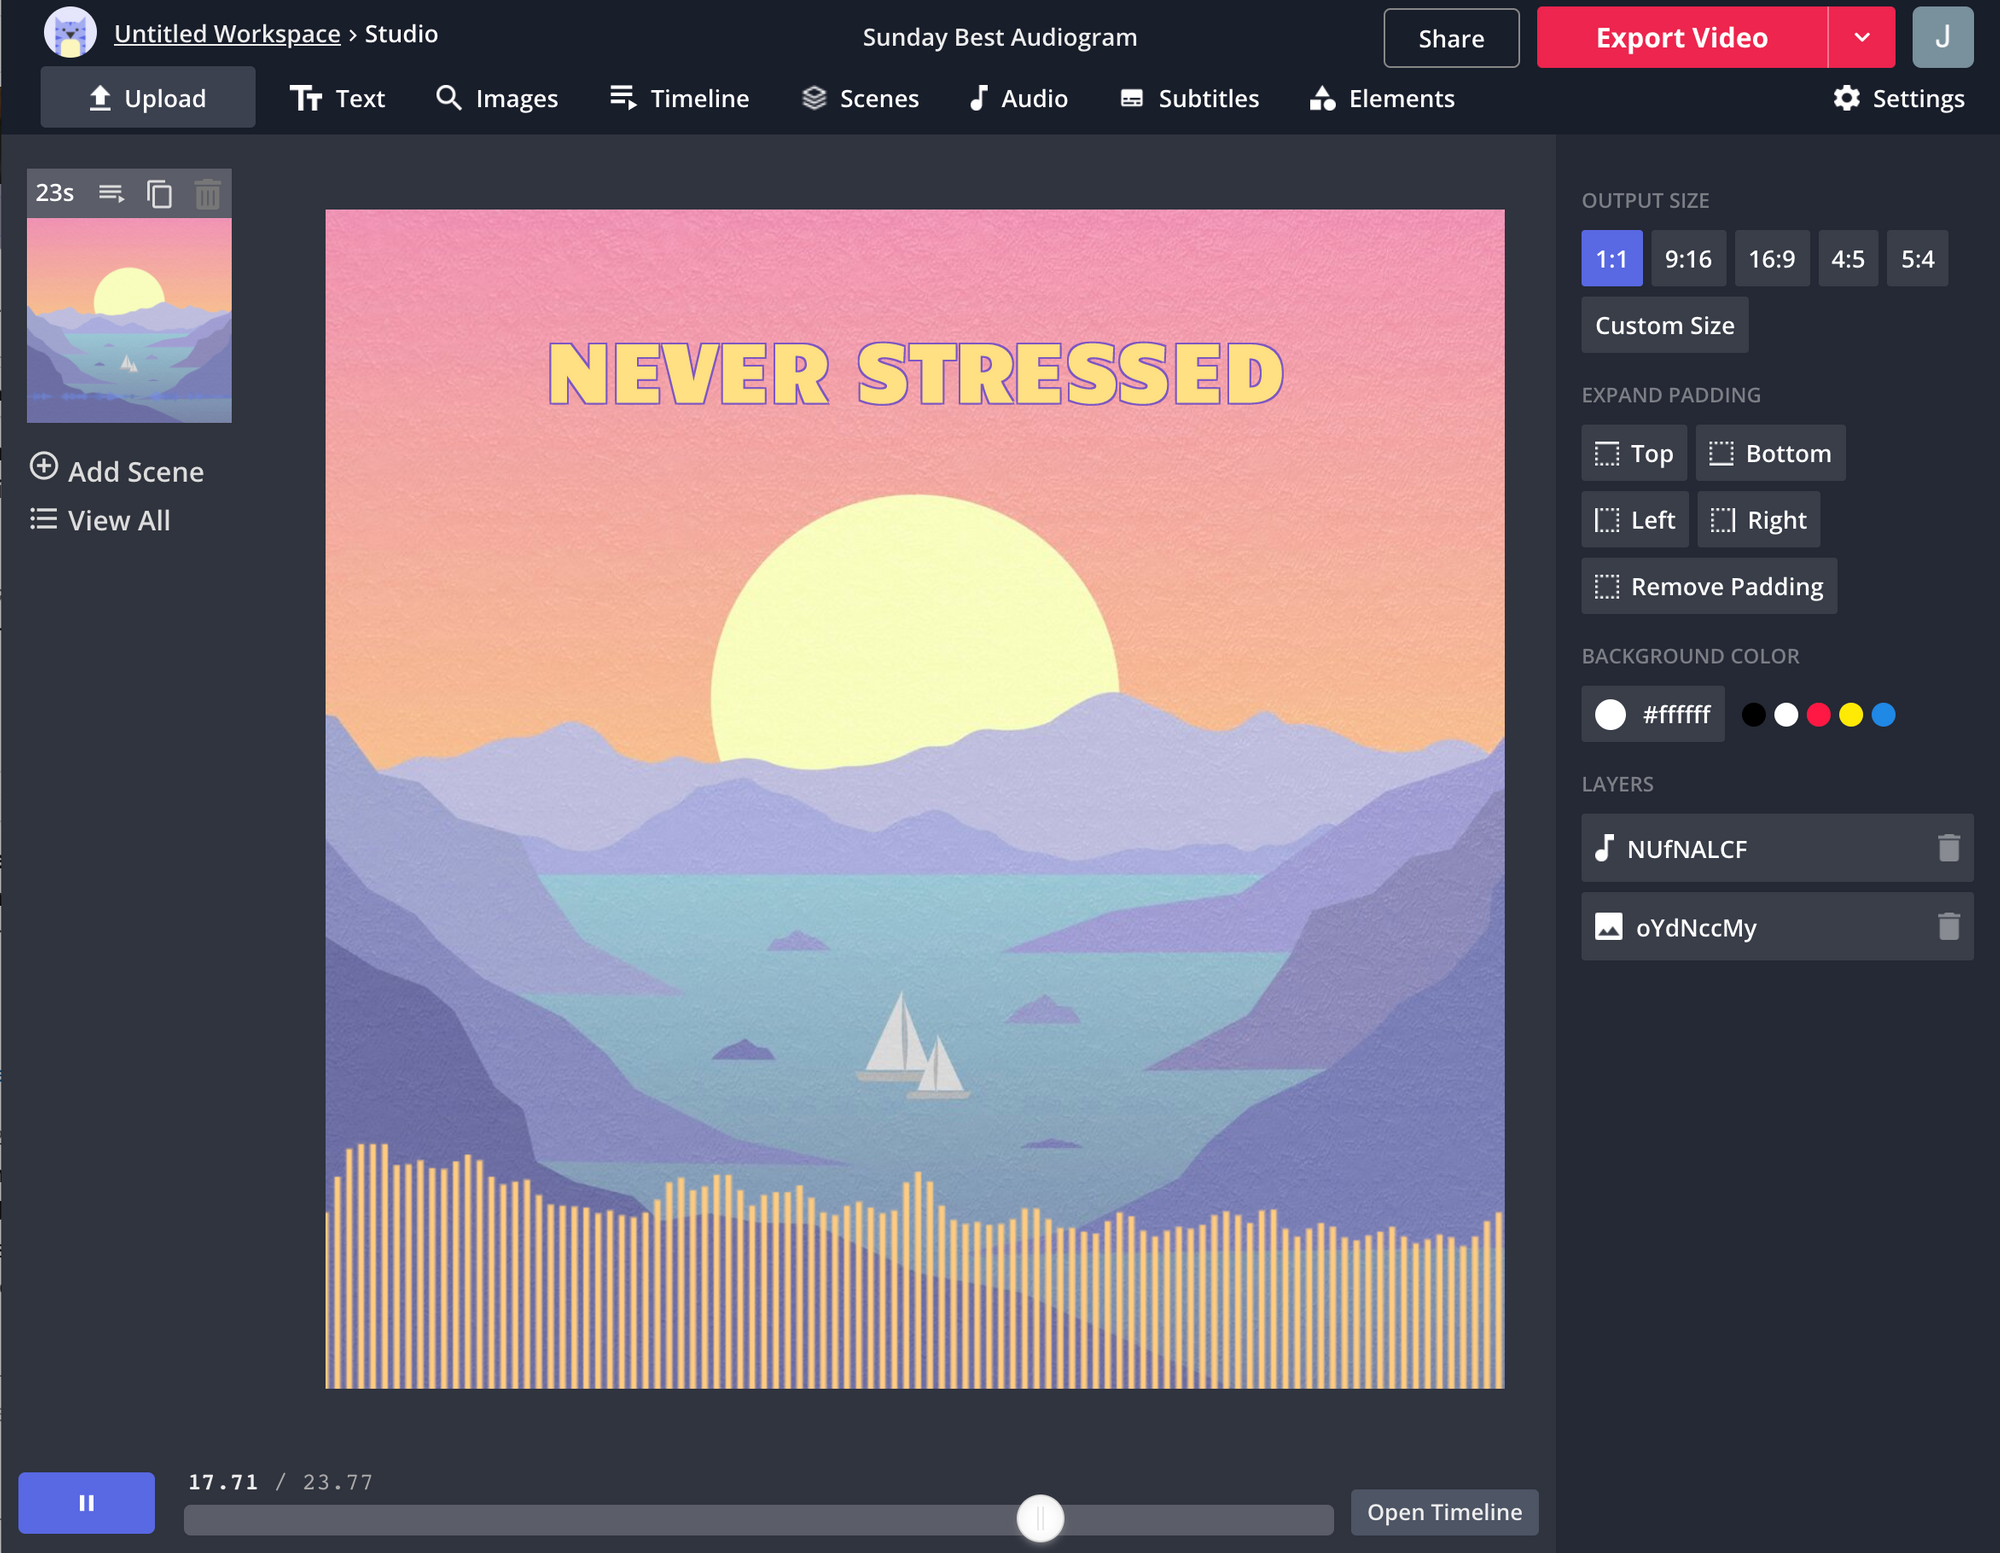Select the 9:16 output size
Viewport: 2000px width, 1553px height.
tap(1687, 259)
